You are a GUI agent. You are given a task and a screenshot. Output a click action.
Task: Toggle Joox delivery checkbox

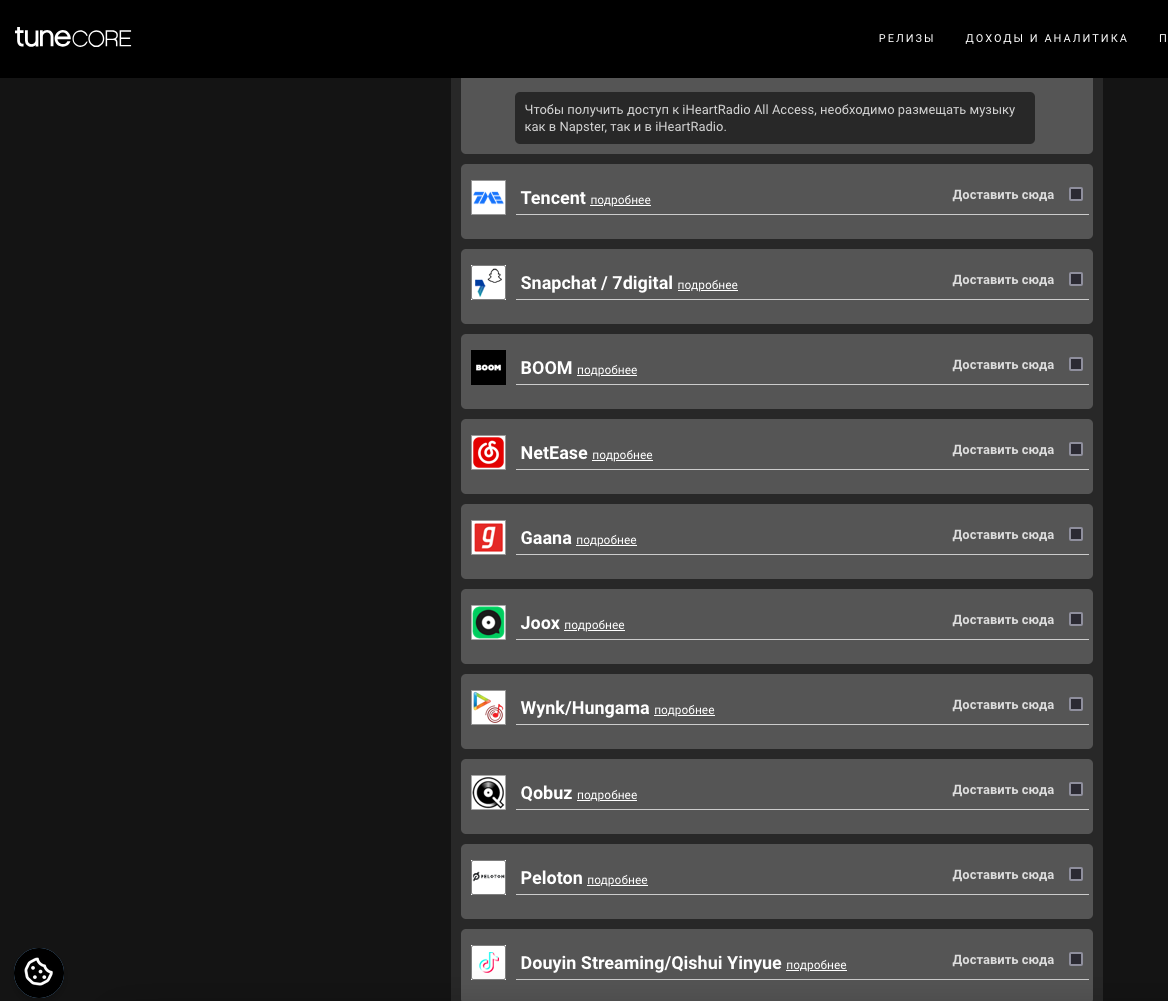(1076, 618)
